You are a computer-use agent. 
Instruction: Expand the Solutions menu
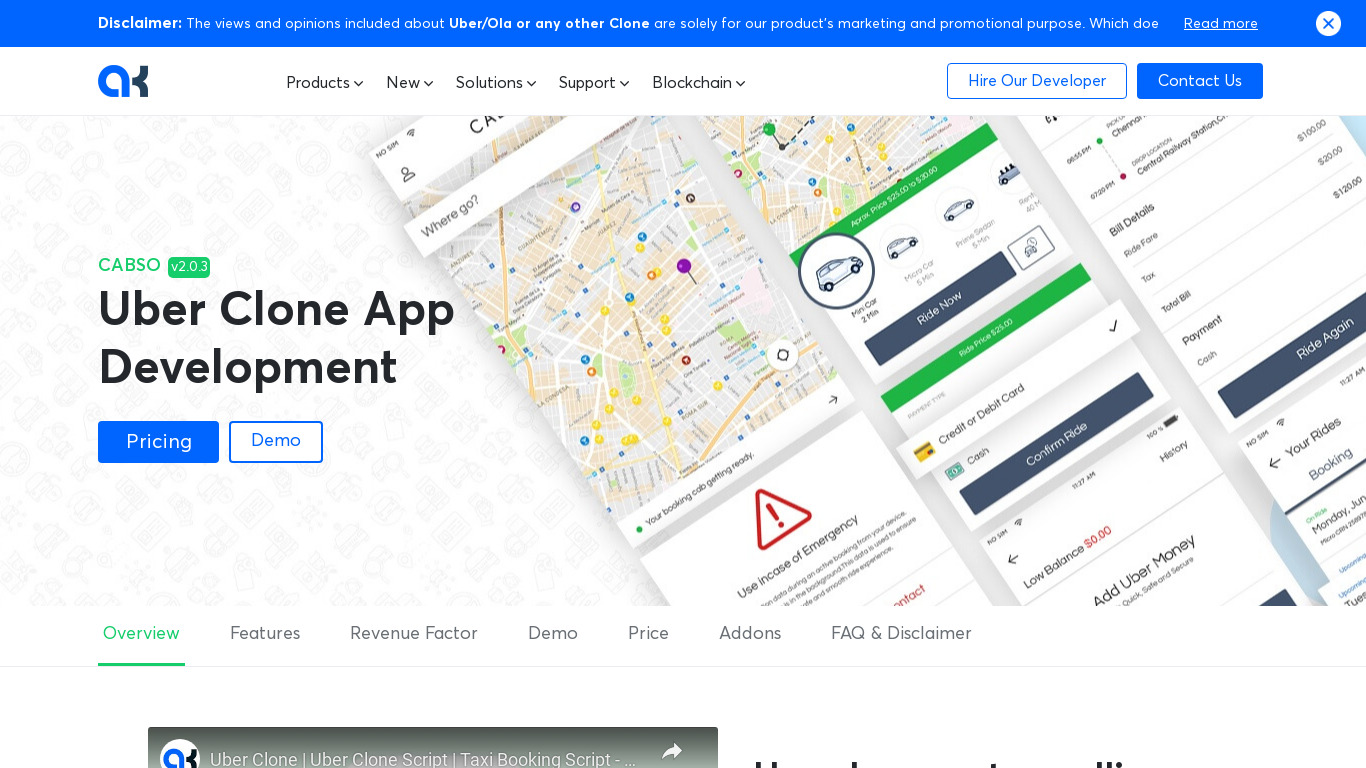pos(496,83)
